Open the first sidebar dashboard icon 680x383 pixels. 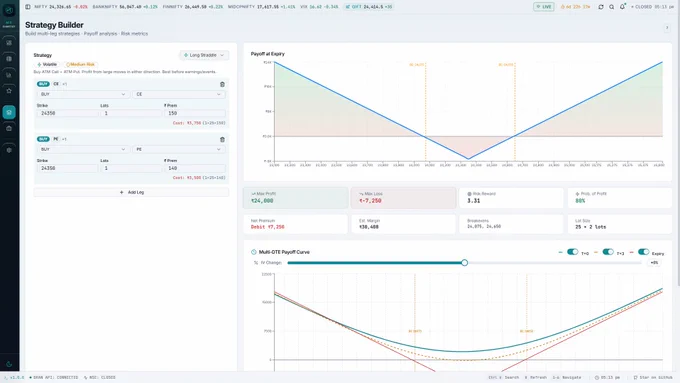pos(9,43)
